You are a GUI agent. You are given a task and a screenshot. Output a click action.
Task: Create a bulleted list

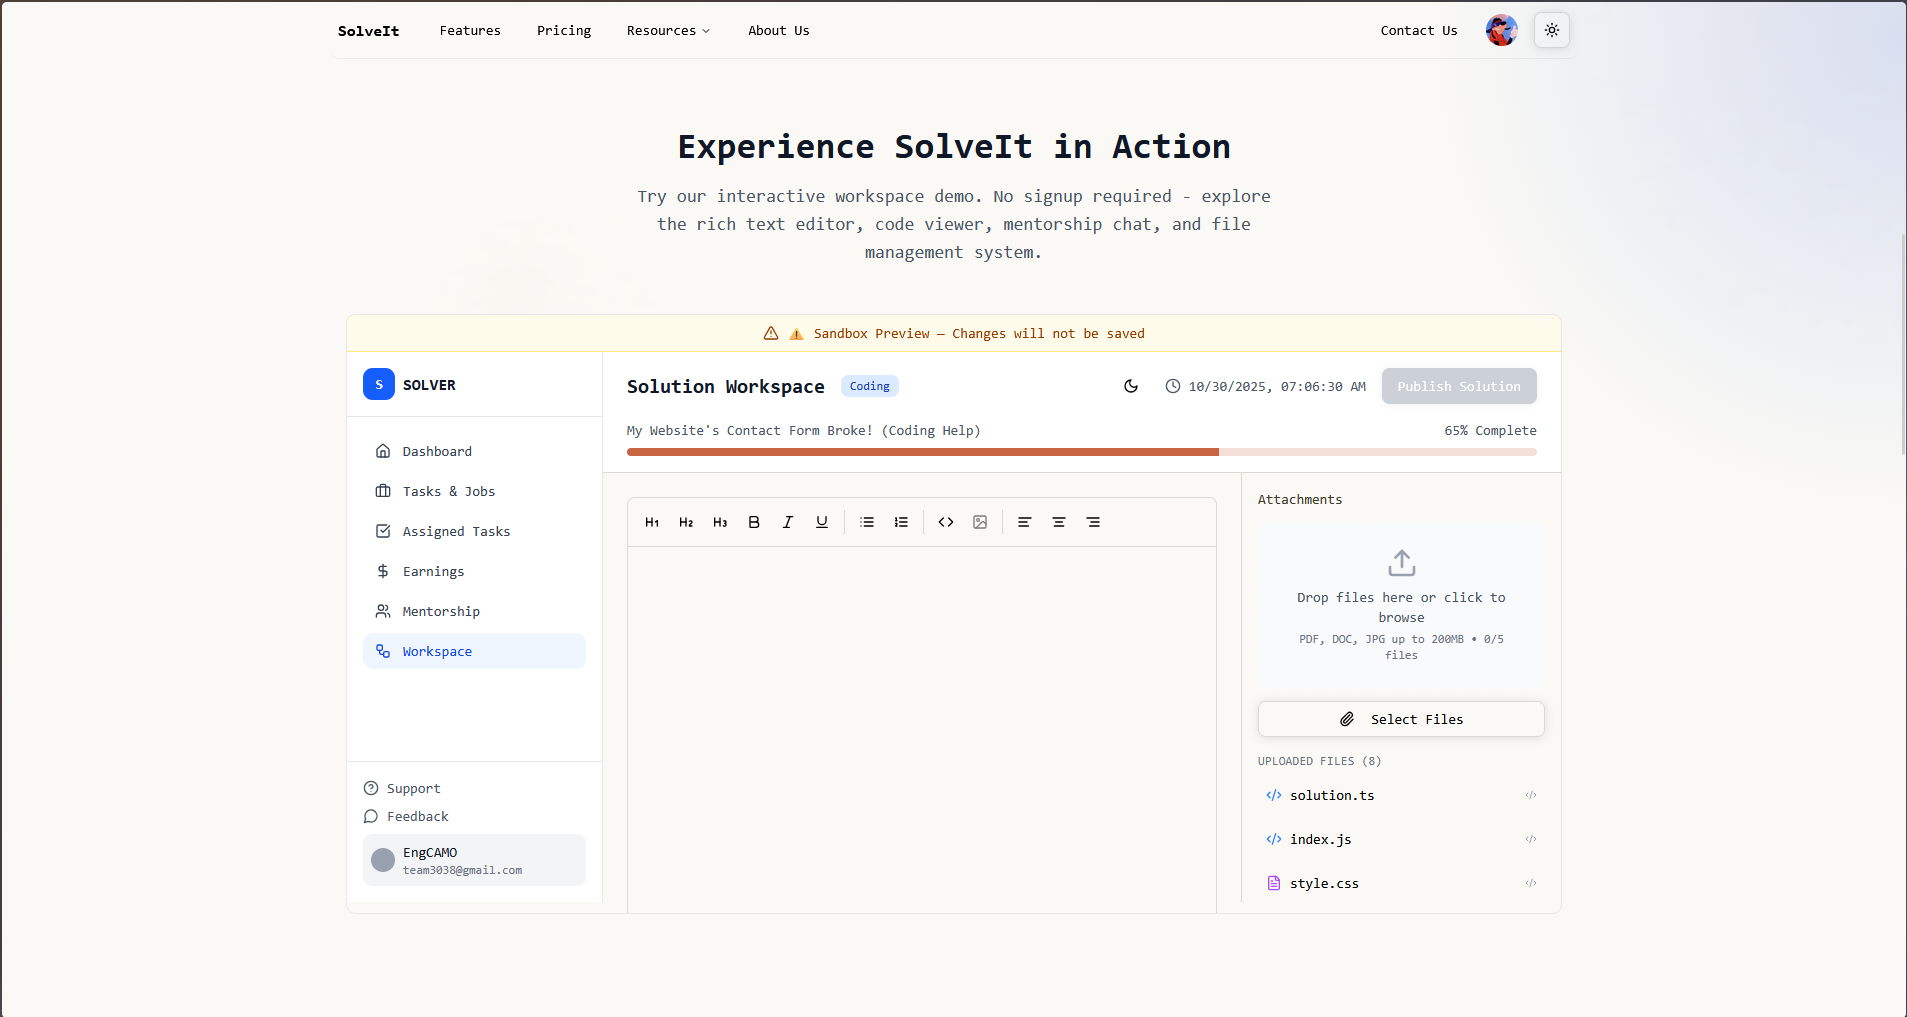click(x=867, y=522)
